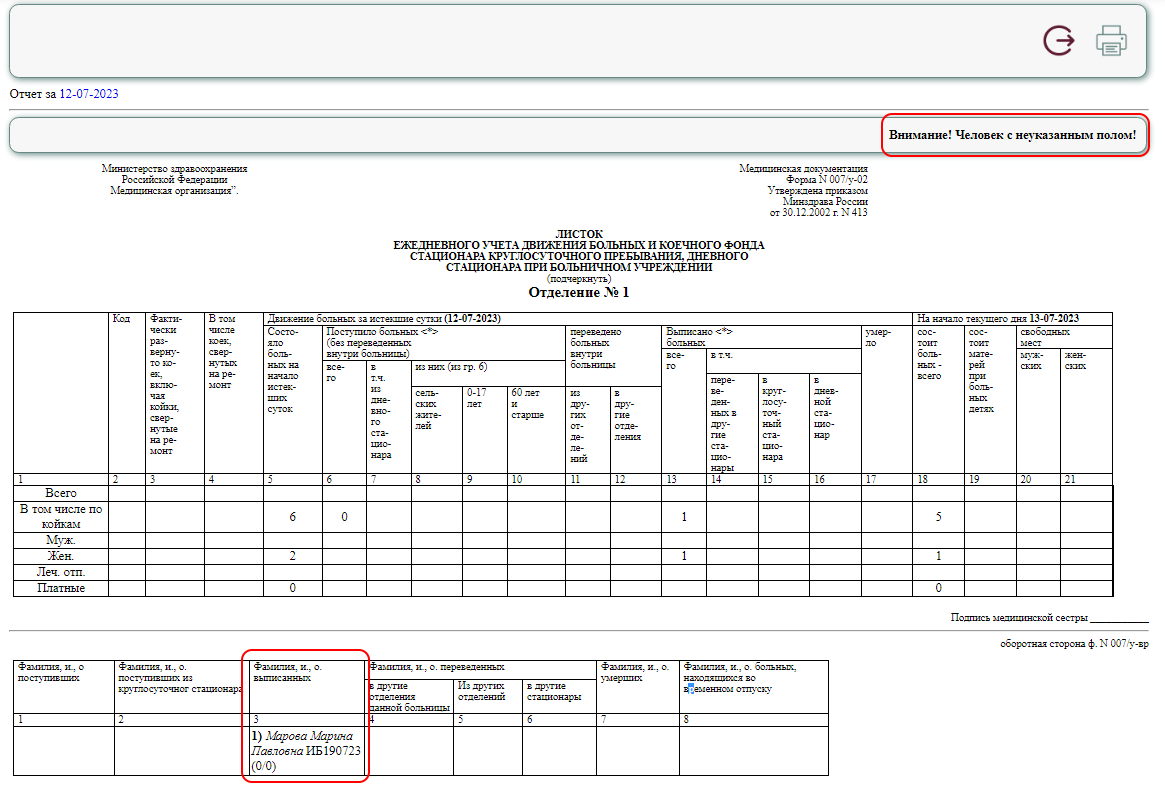
Task: Click the 'Жен.' row label
Action: (x=60, y=556)
